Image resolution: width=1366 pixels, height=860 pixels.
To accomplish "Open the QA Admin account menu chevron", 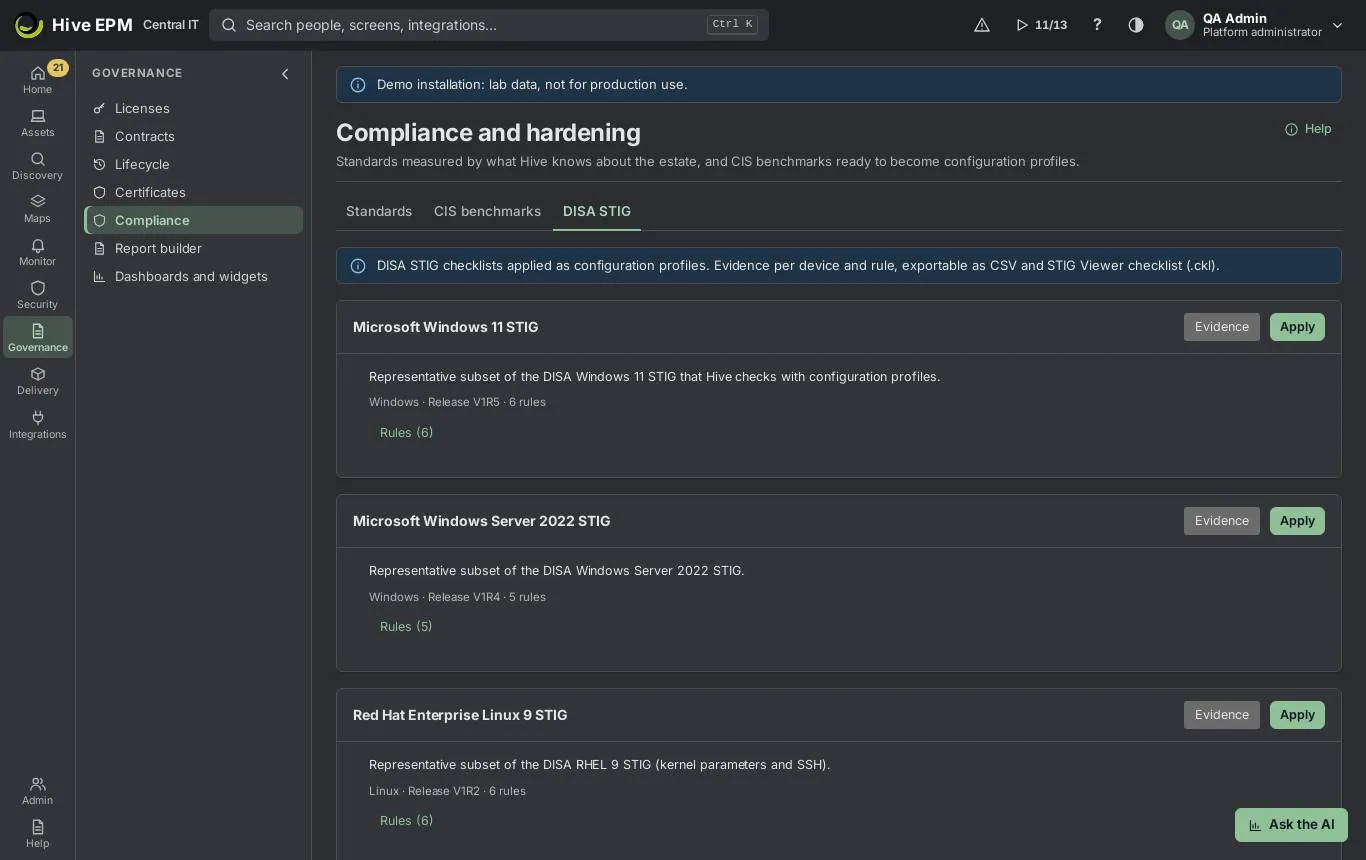I will [x=1337, y=25].
